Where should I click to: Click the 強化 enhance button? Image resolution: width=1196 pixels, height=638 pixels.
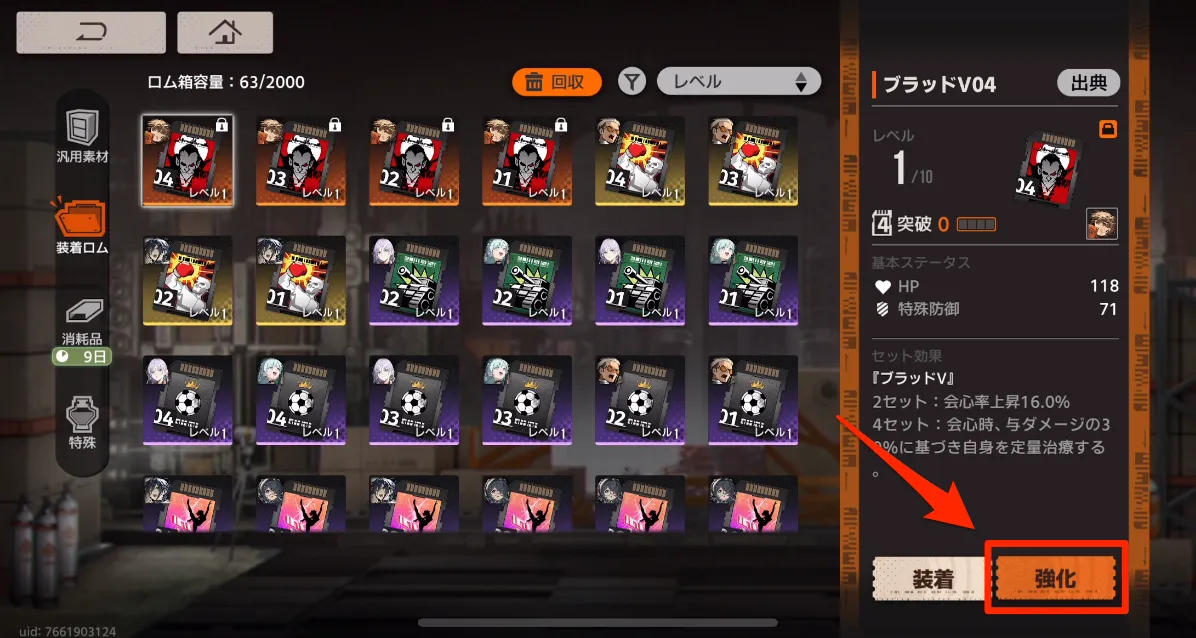coord(1056,578)
